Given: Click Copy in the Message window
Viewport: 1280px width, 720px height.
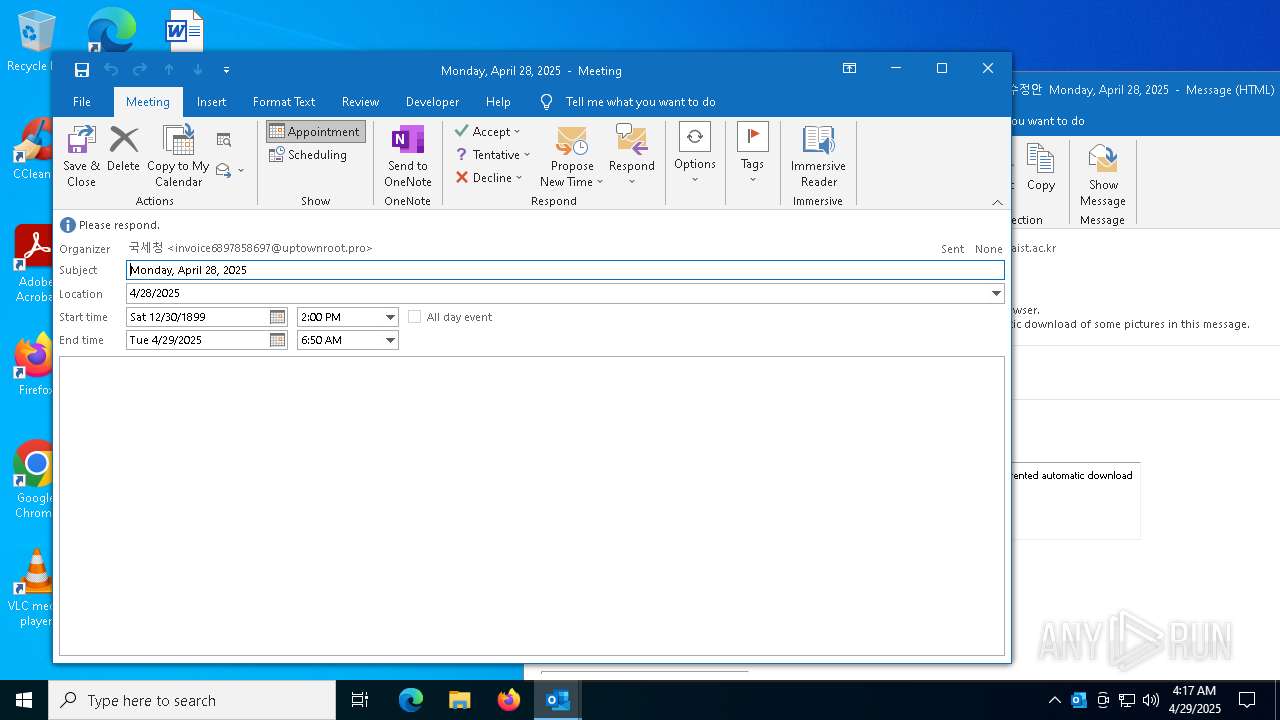Looking at the screenshot, I should [x=1040, y=168].
